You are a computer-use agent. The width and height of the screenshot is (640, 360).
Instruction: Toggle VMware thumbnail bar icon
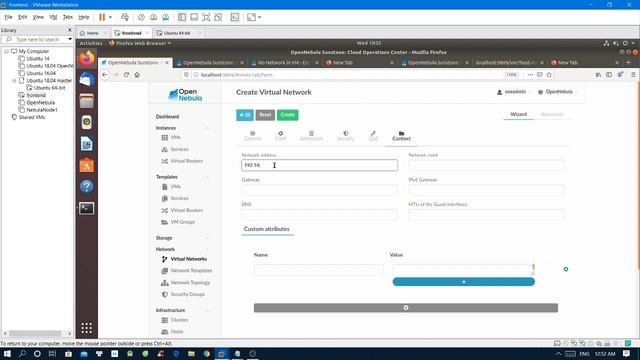pyautogui.click(x=194, y=17)
